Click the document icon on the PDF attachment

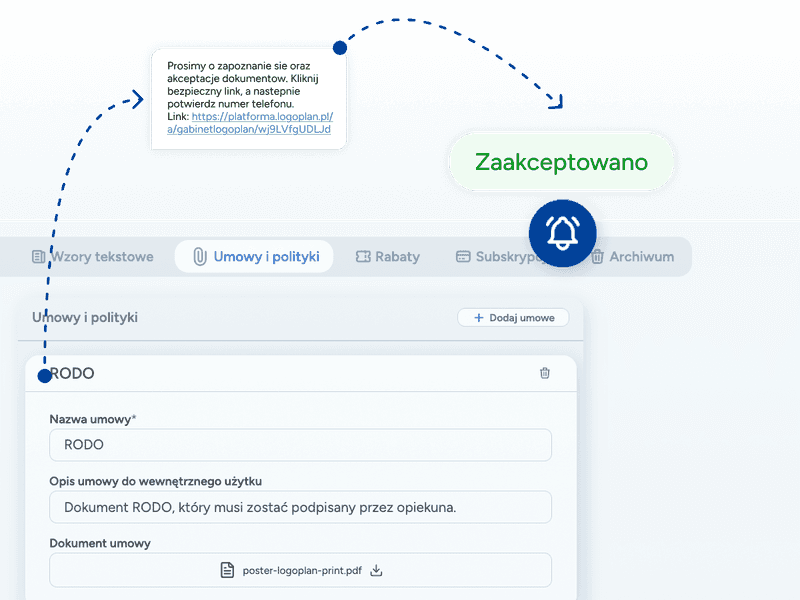(x=227, y=569)
